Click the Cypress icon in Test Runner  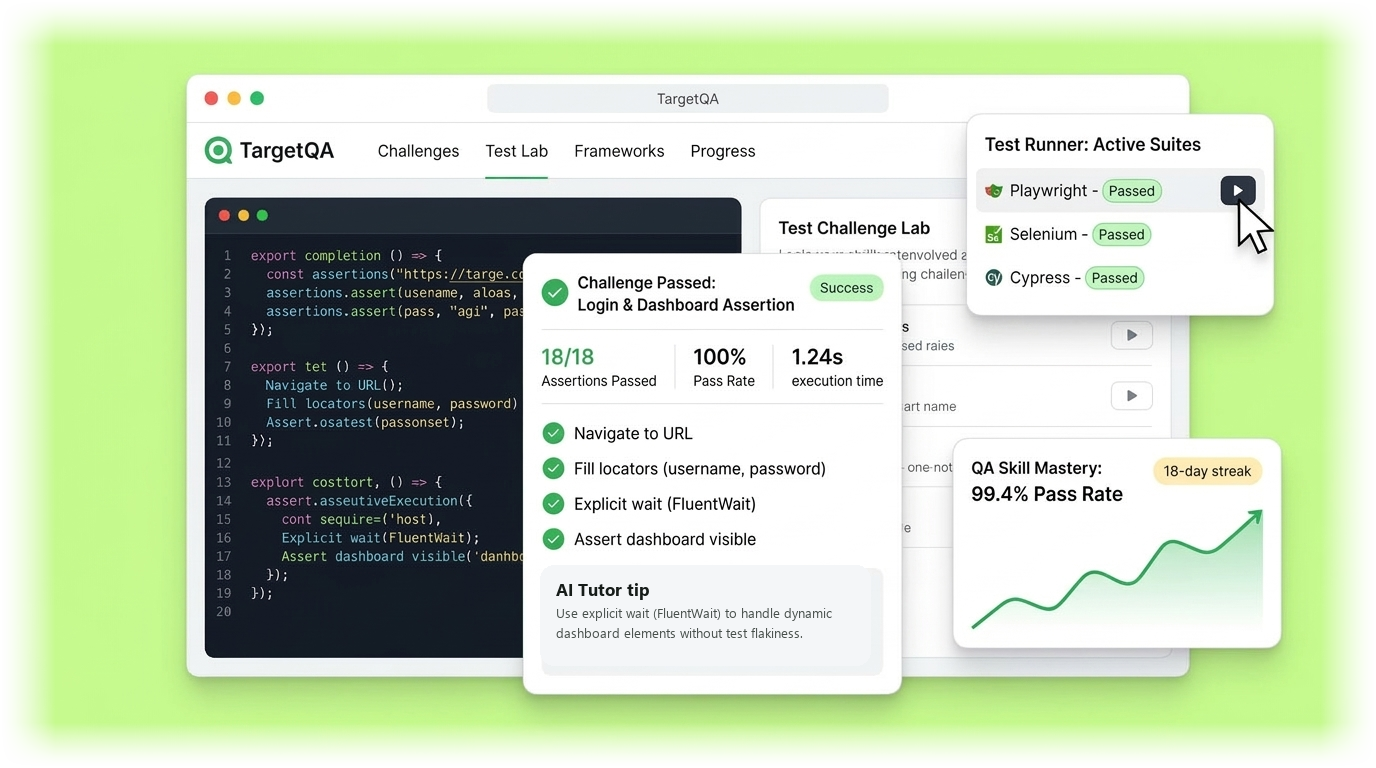(993, 278)
